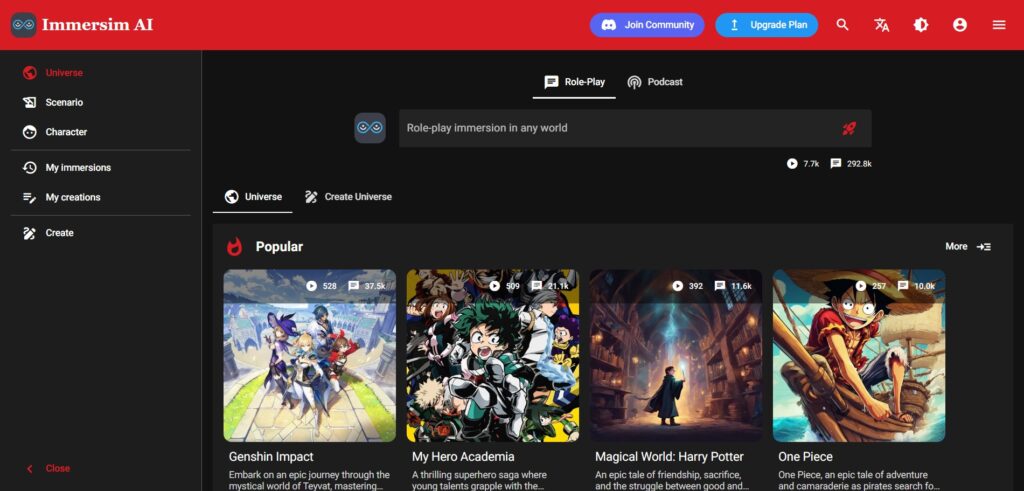Viewport: 1024px width, 491px height.
Task: Click the red rocket launch icon
Action: click(x=848, y=128)
